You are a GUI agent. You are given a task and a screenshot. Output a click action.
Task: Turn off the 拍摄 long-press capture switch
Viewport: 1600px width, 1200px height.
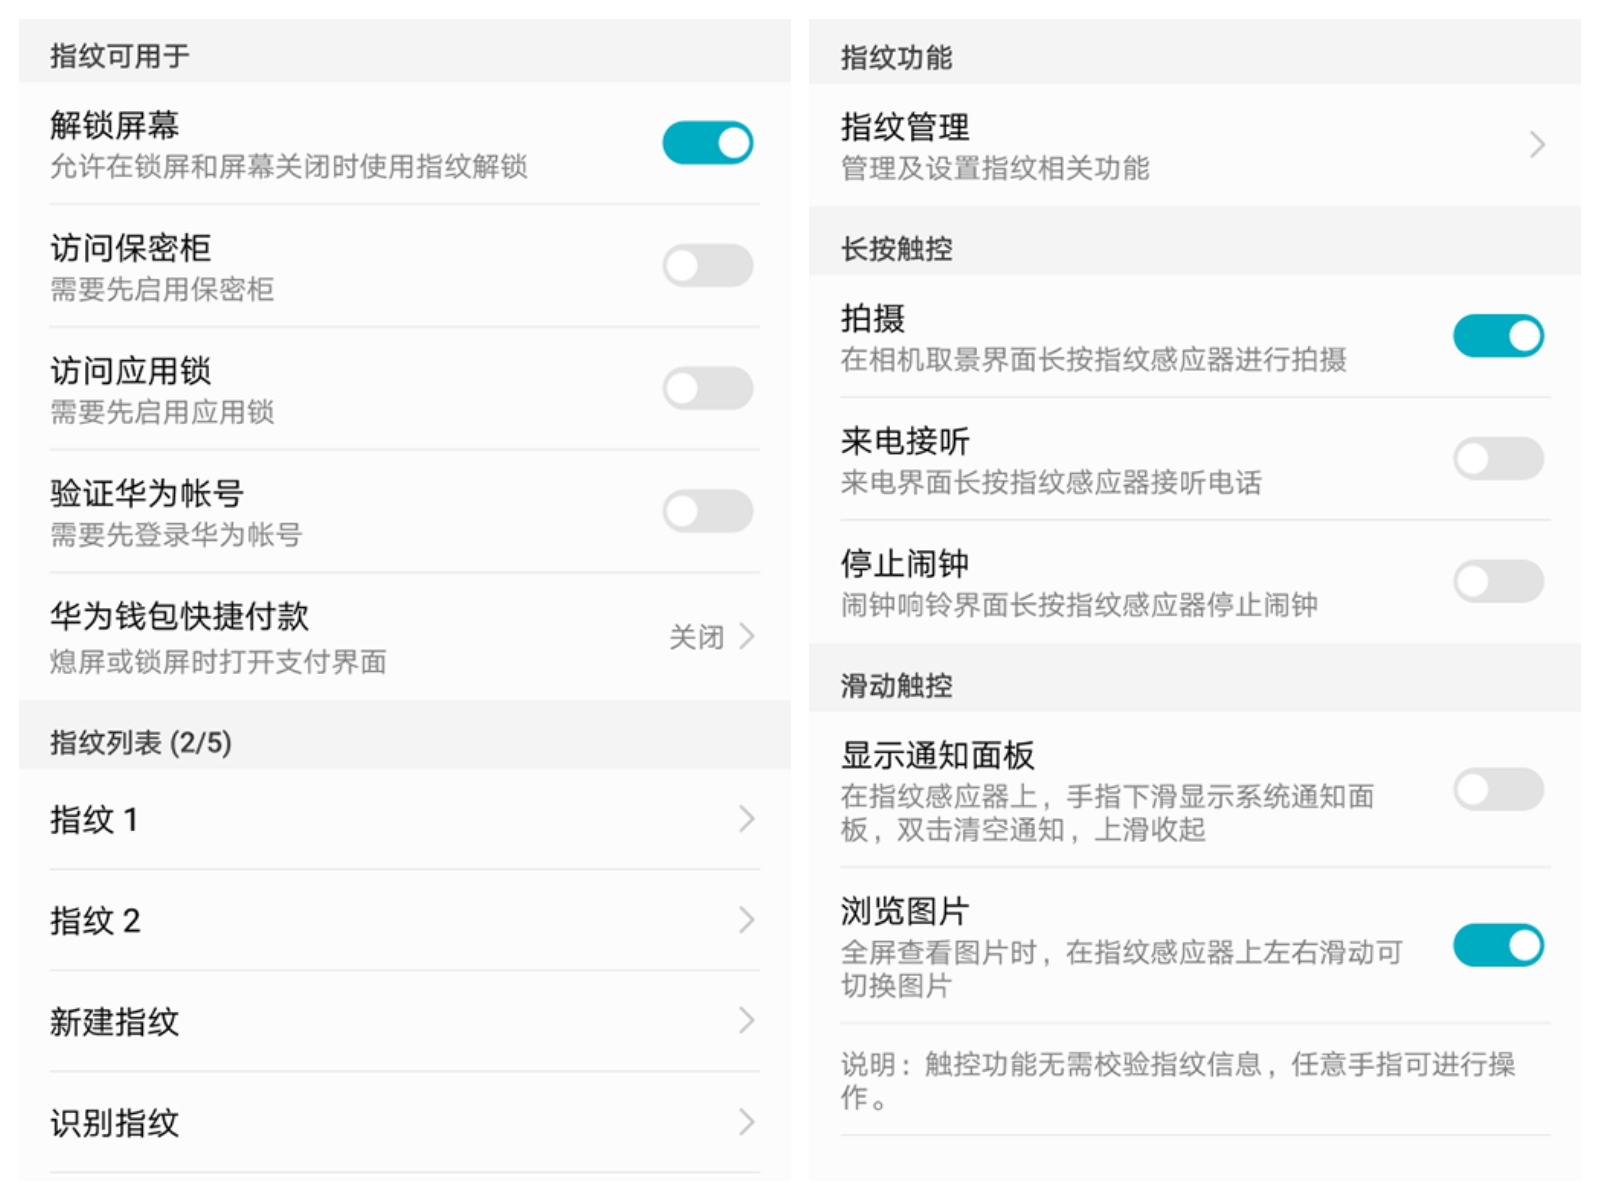[x=1499, y=336]
